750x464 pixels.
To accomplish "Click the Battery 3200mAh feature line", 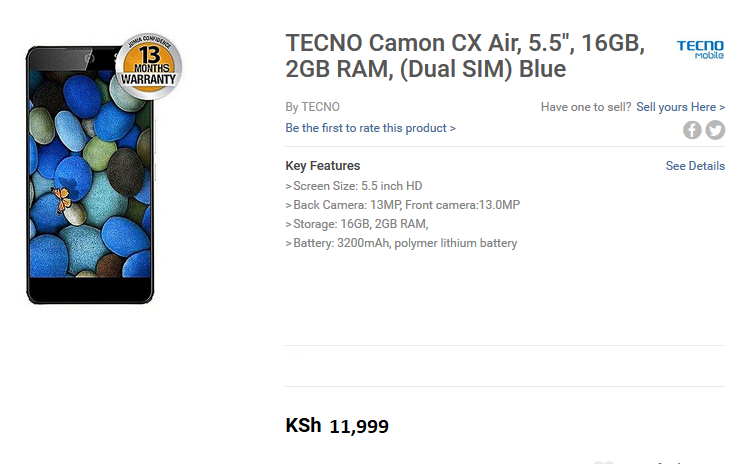I will [x=401, y=243].
